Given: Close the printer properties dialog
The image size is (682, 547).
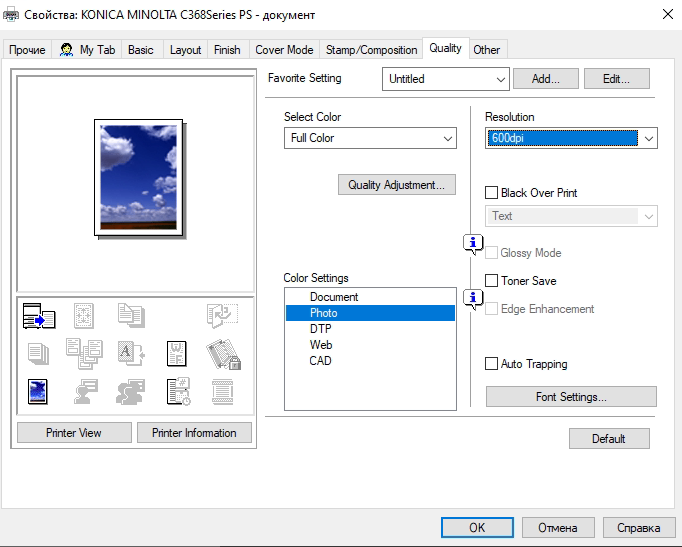Looking at the screenshot, I should tap(668, 14).
